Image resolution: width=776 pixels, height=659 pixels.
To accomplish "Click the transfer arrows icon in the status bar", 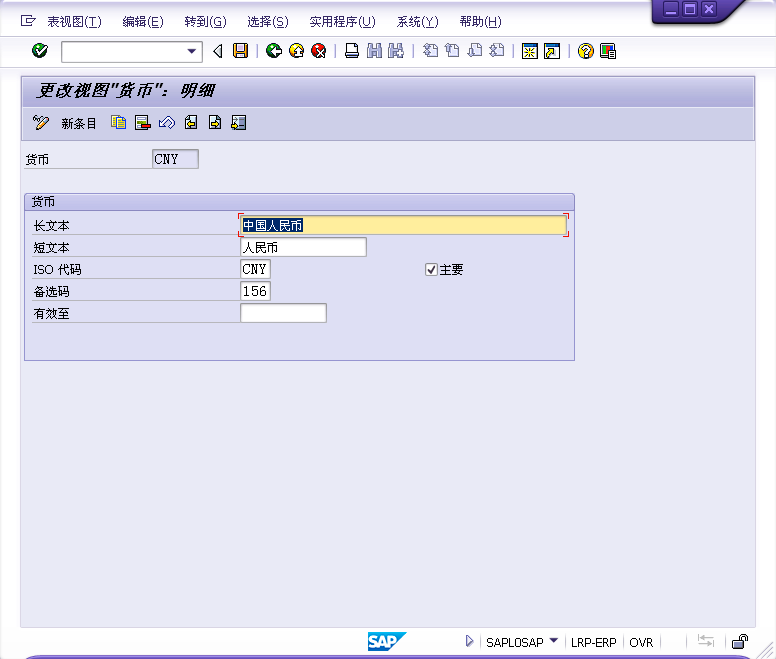I will pyautogui.click(x=706, y=641).
